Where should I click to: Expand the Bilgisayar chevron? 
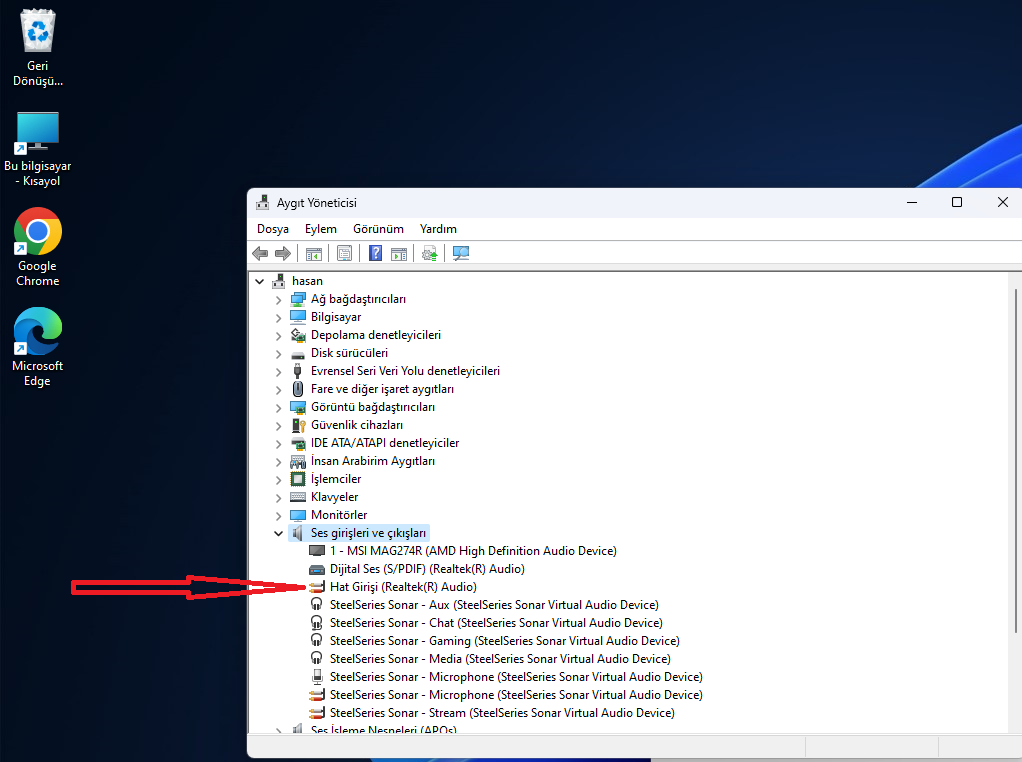click(x=278, y=318)
